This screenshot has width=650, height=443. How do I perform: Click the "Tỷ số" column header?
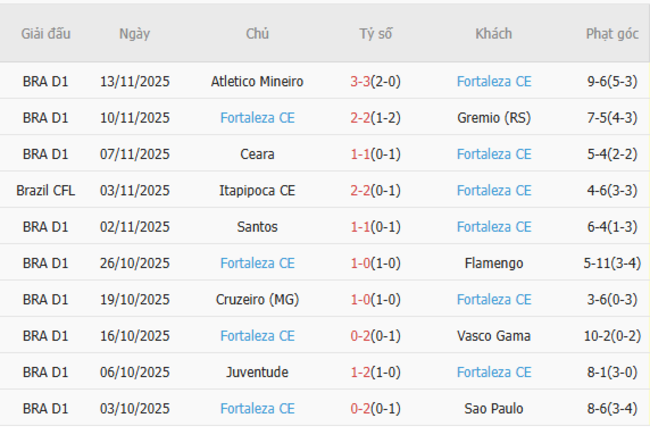(x=376, y=33)
